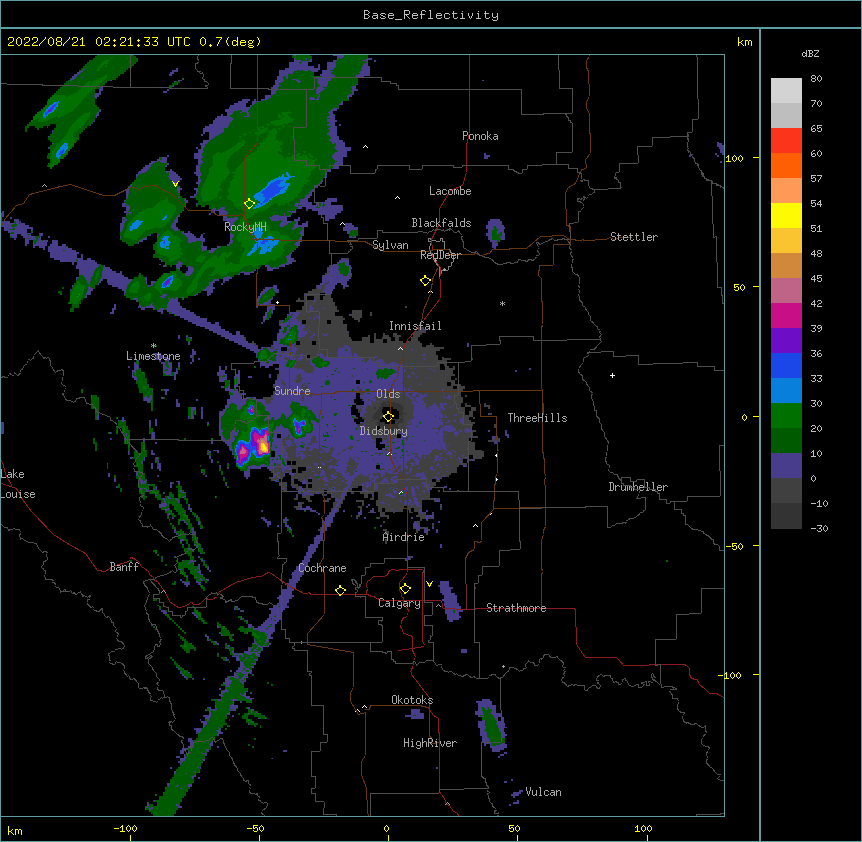
Task: Click the Okotoks label
Action: tap(412, 700)
